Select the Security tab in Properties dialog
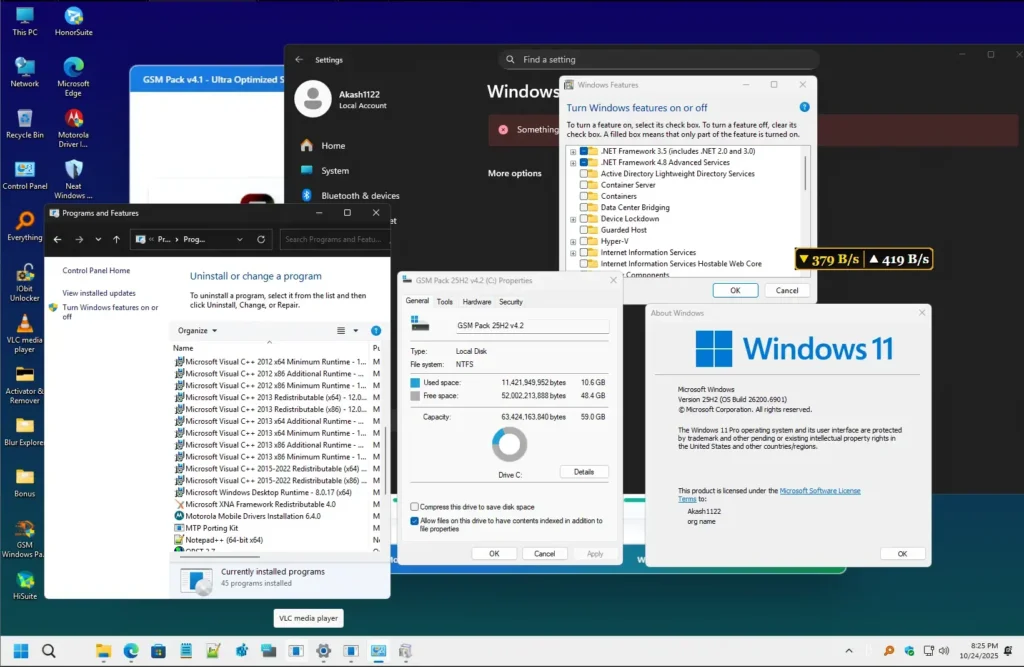This screenshot has height=667, width=1024. [511, 302]
